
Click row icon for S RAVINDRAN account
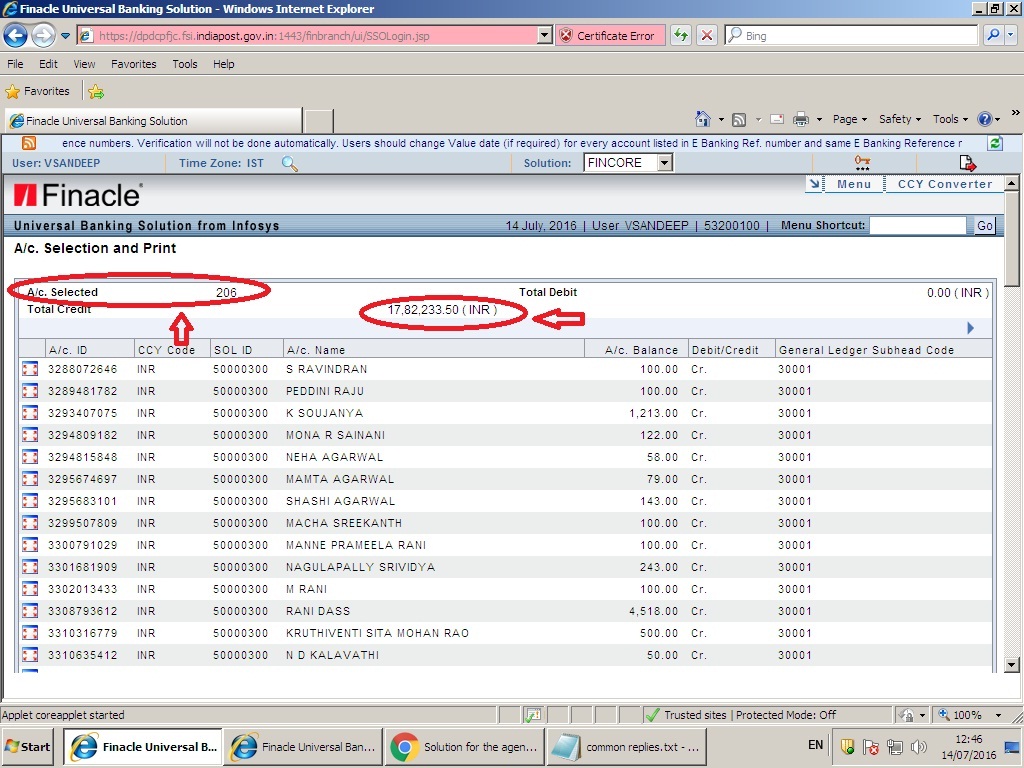29,369
